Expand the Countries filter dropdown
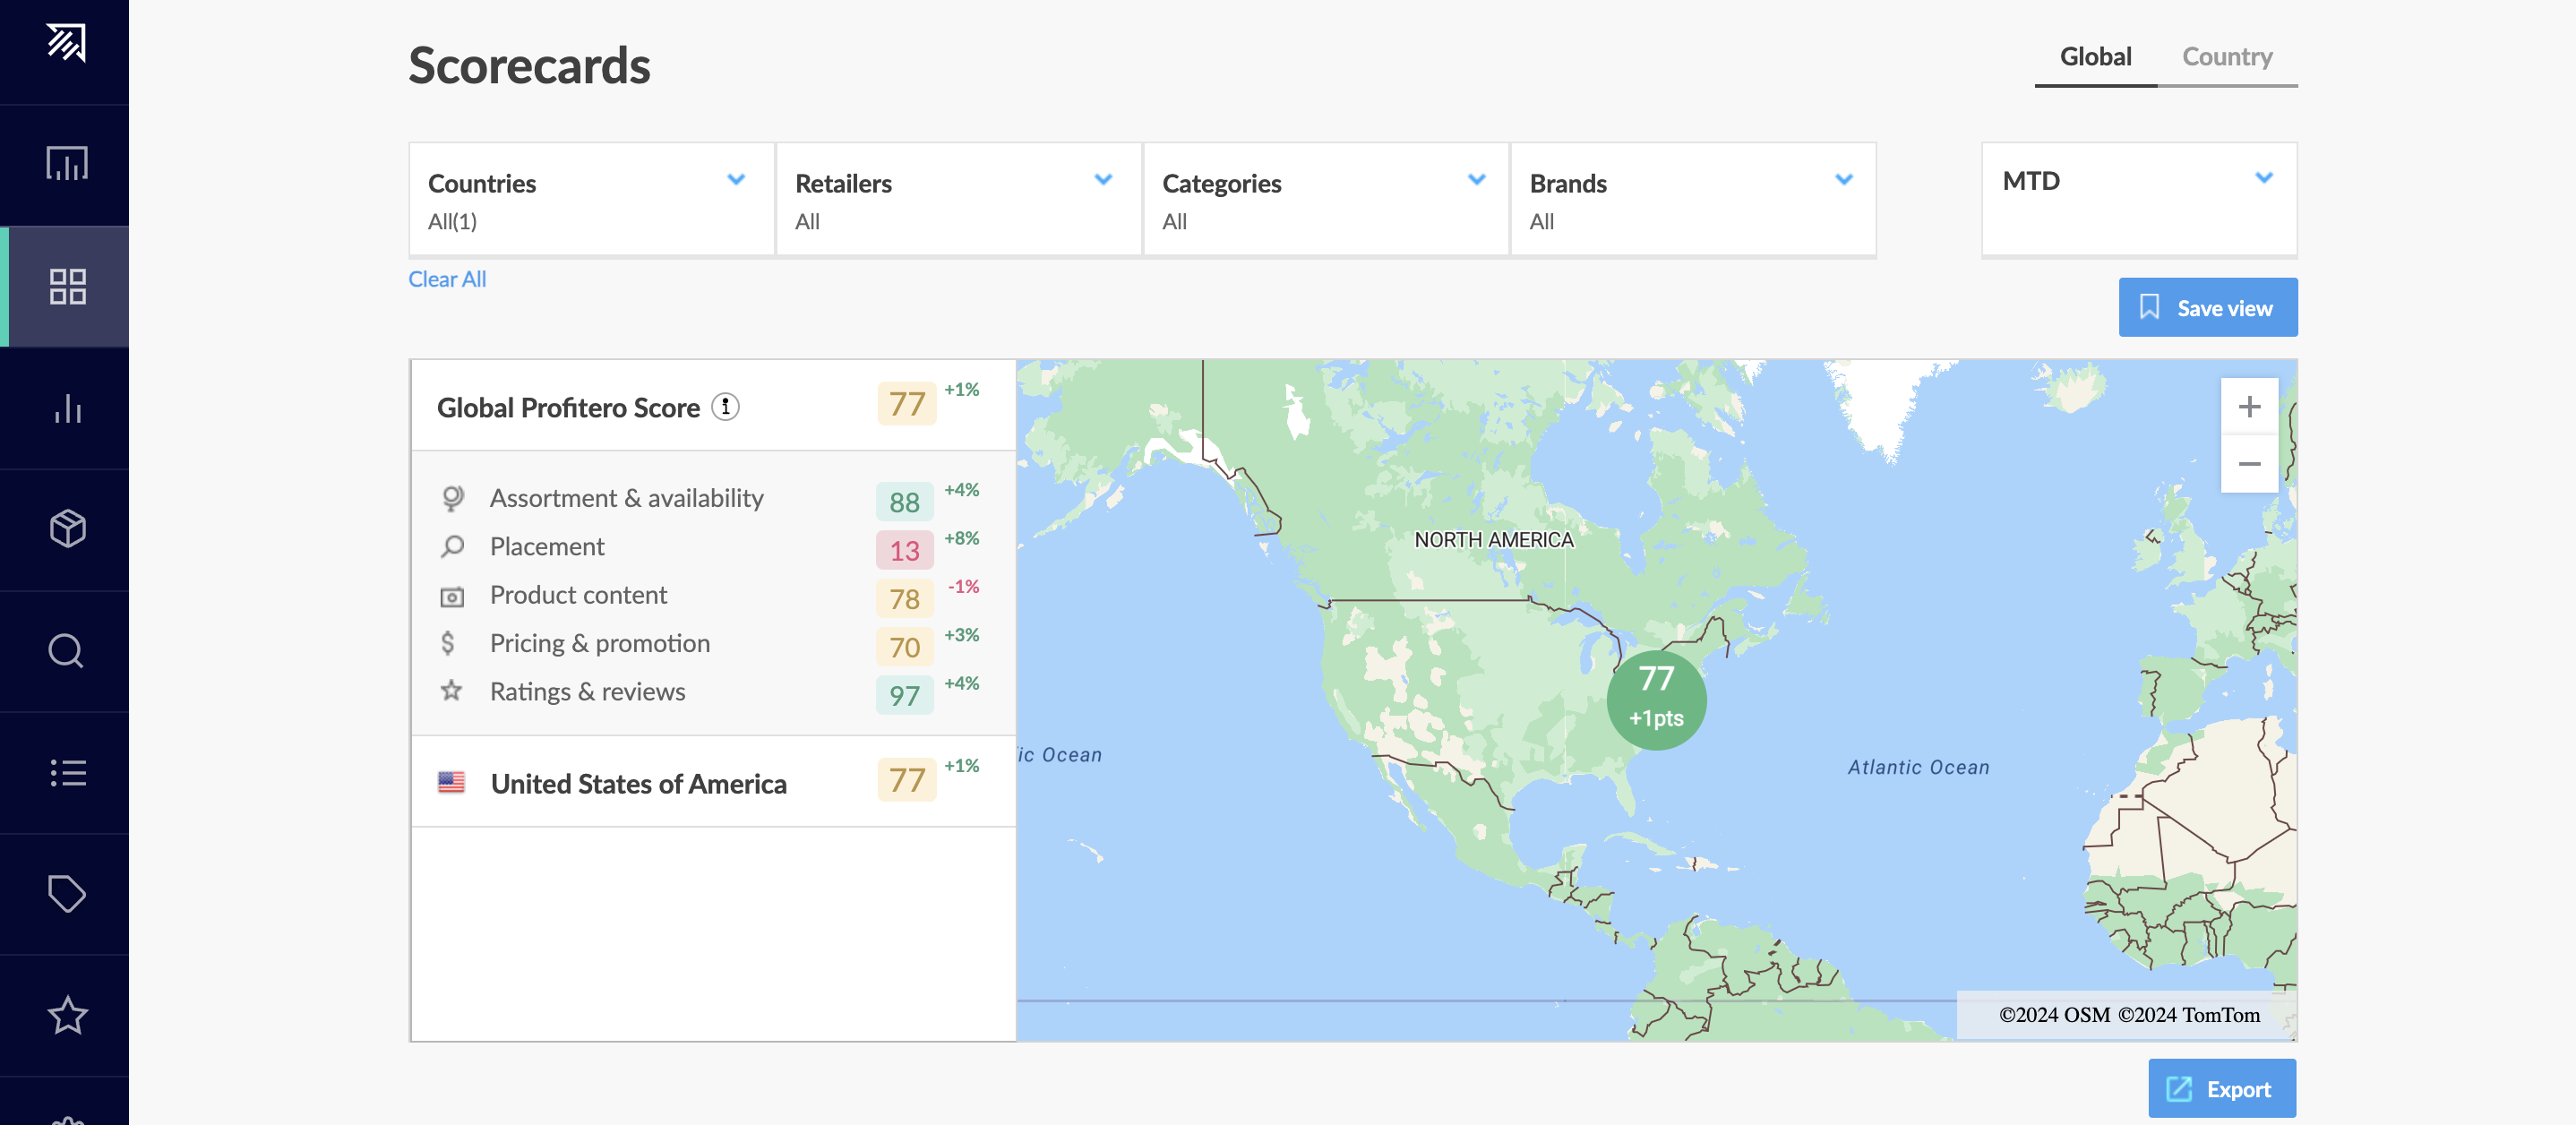2576x1125 pixels. [x=591, y=199]
